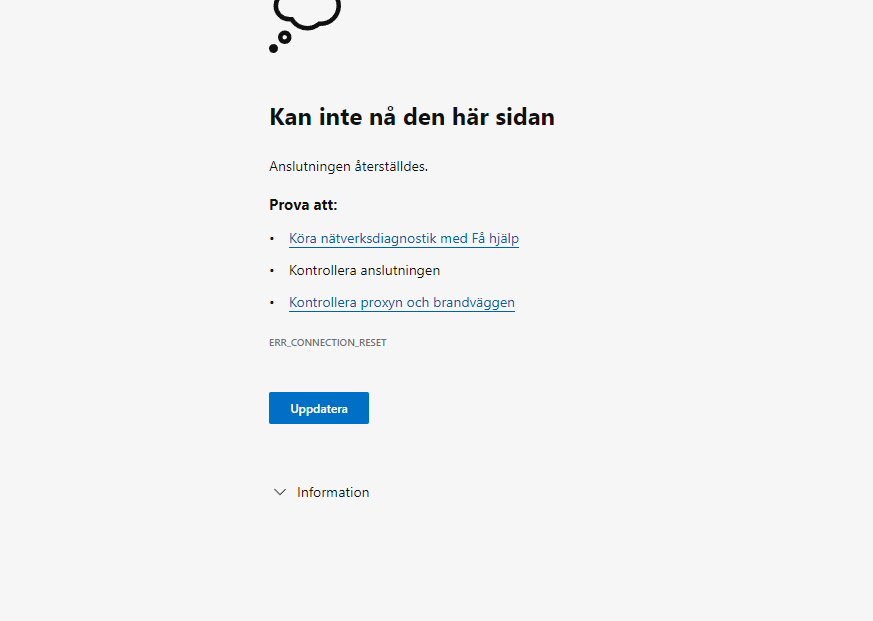Expand the Information section chevron

280,492
